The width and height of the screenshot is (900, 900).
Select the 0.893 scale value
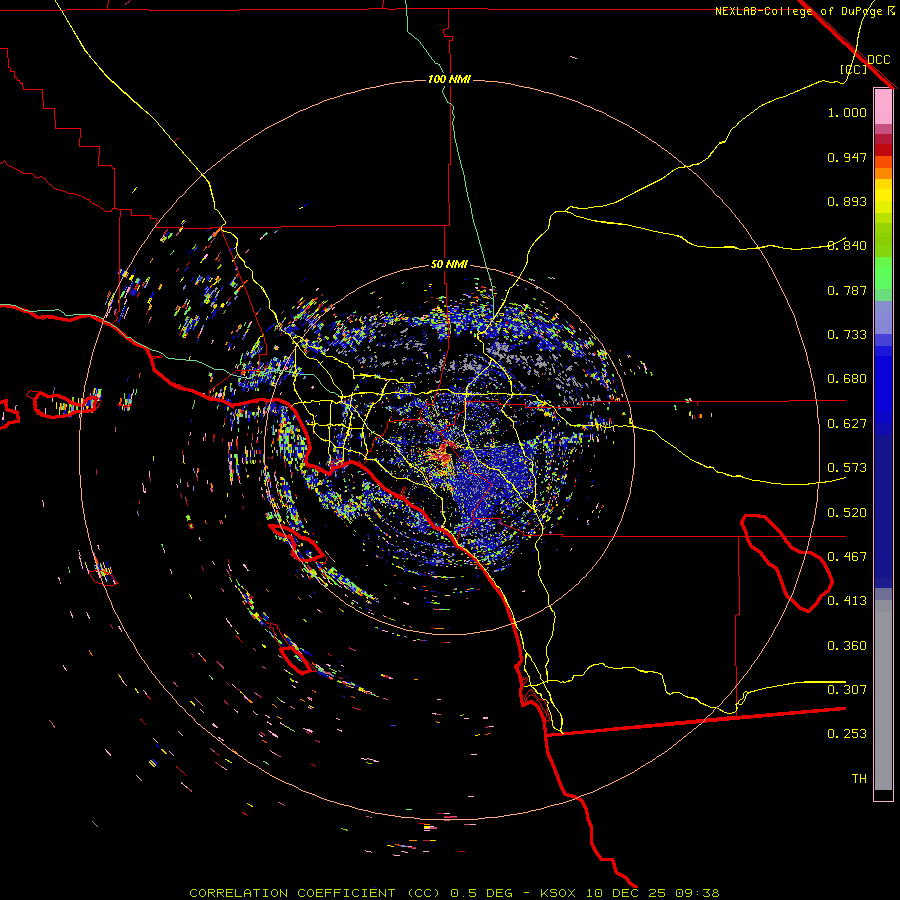click(x=847, y=201)
